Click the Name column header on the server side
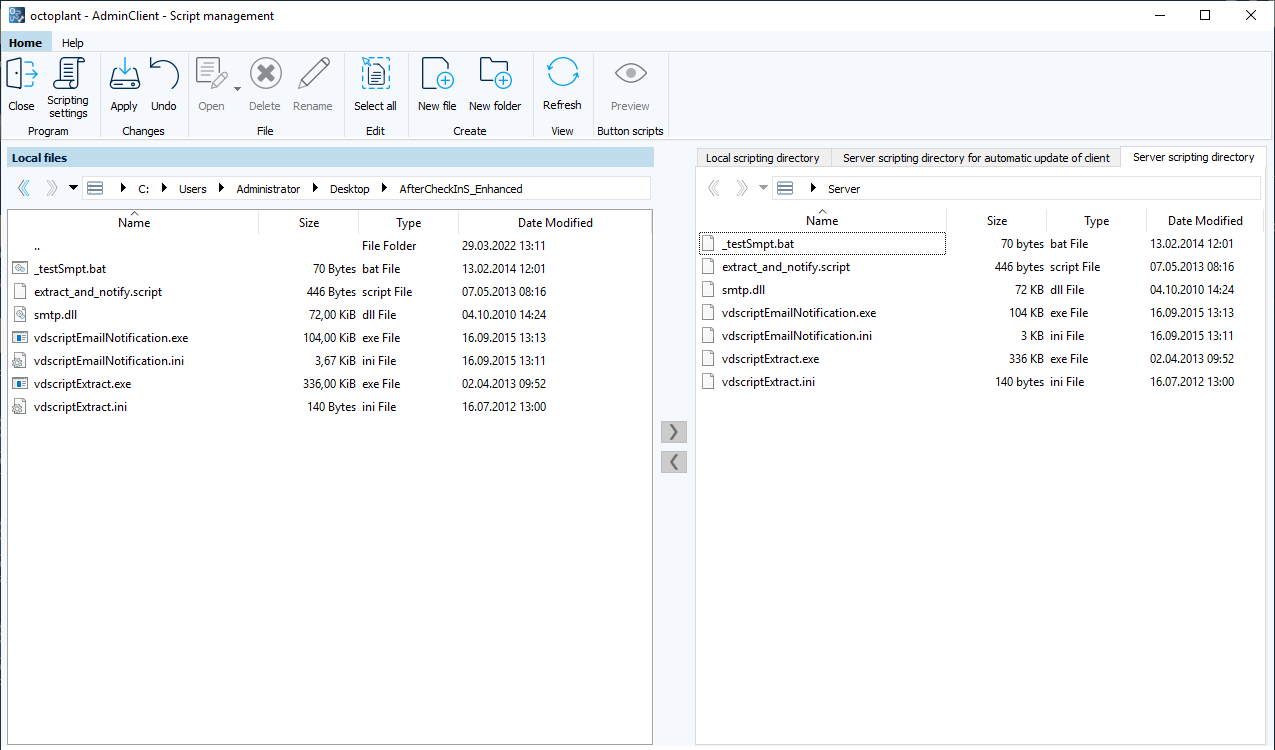Screen dimensions: 1275x750 (821, 220)
